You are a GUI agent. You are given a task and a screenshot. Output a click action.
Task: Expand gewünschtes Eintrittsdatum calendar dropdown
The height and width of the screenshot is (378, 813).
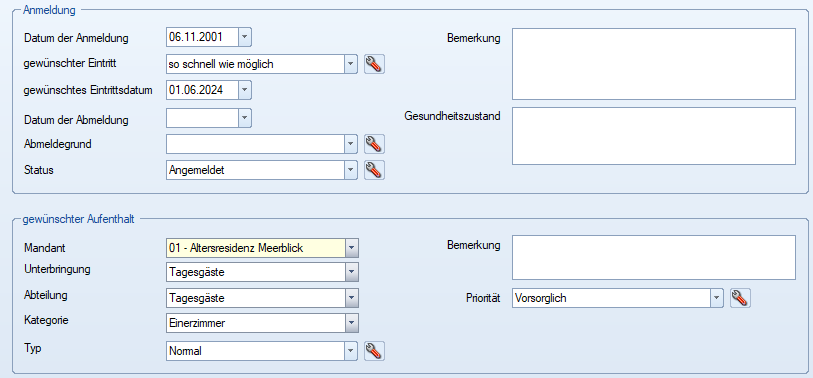coord(245,90)
